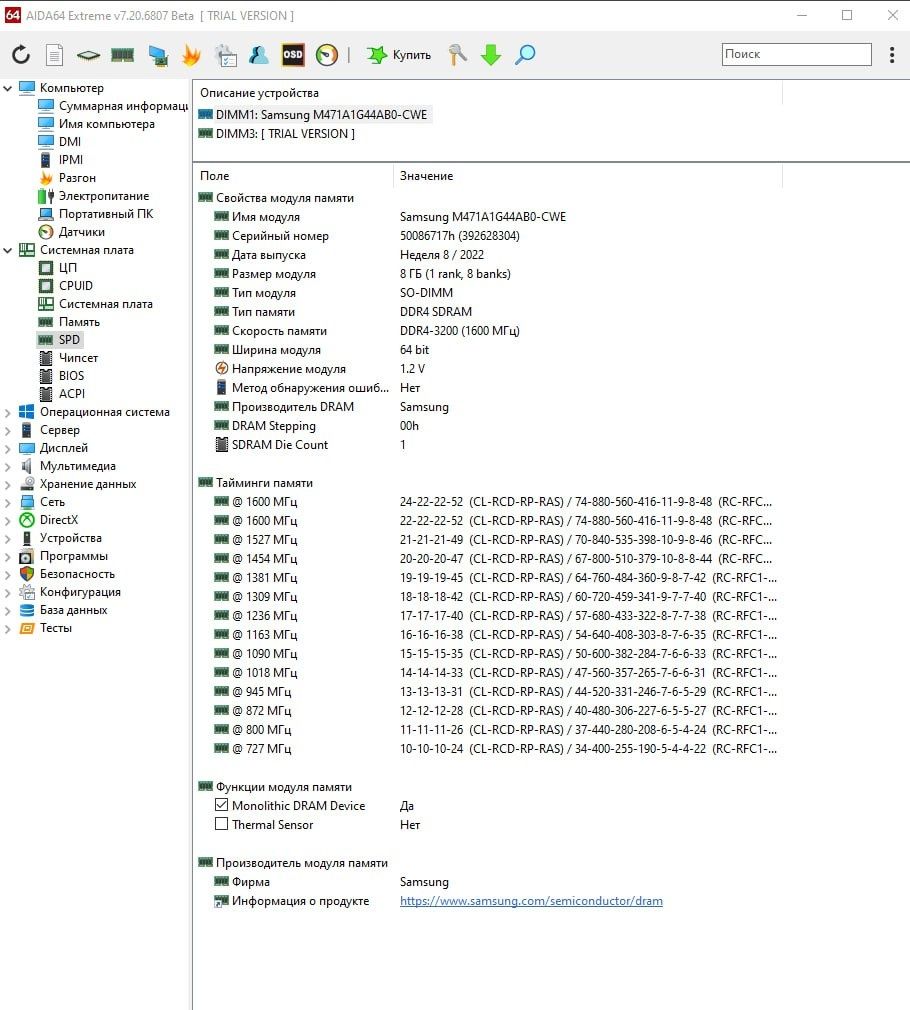
Task: Expand the Операционная система node
Action: pos(8,413)
